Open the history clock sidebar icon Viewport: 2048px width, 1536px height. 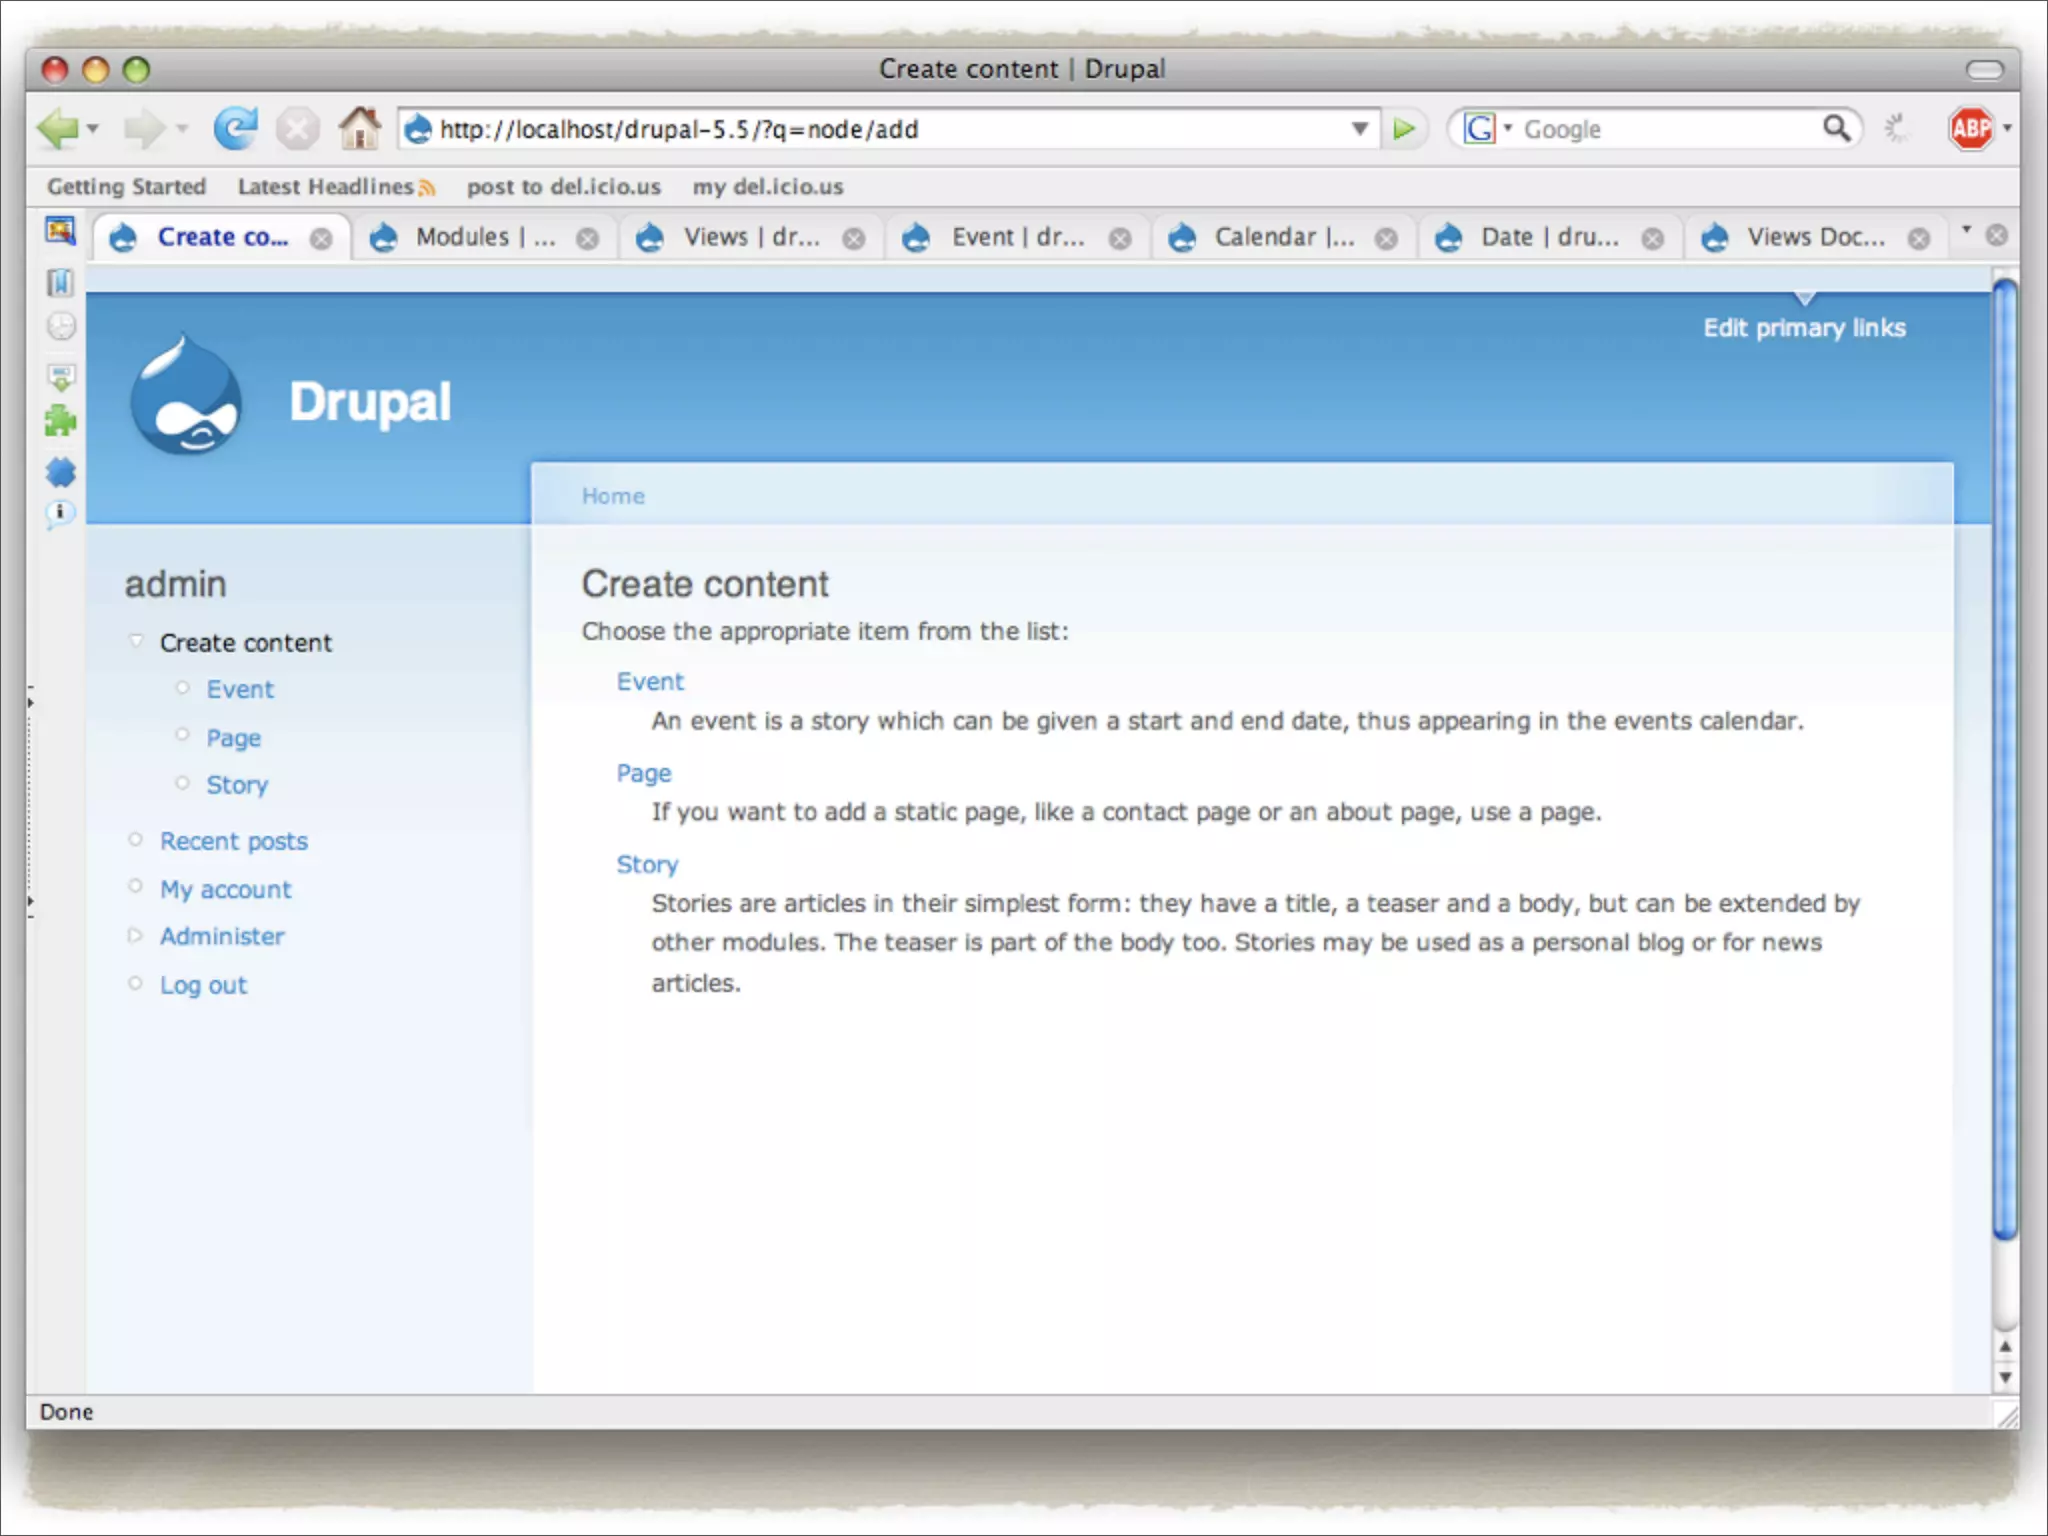tap(61, 327)
